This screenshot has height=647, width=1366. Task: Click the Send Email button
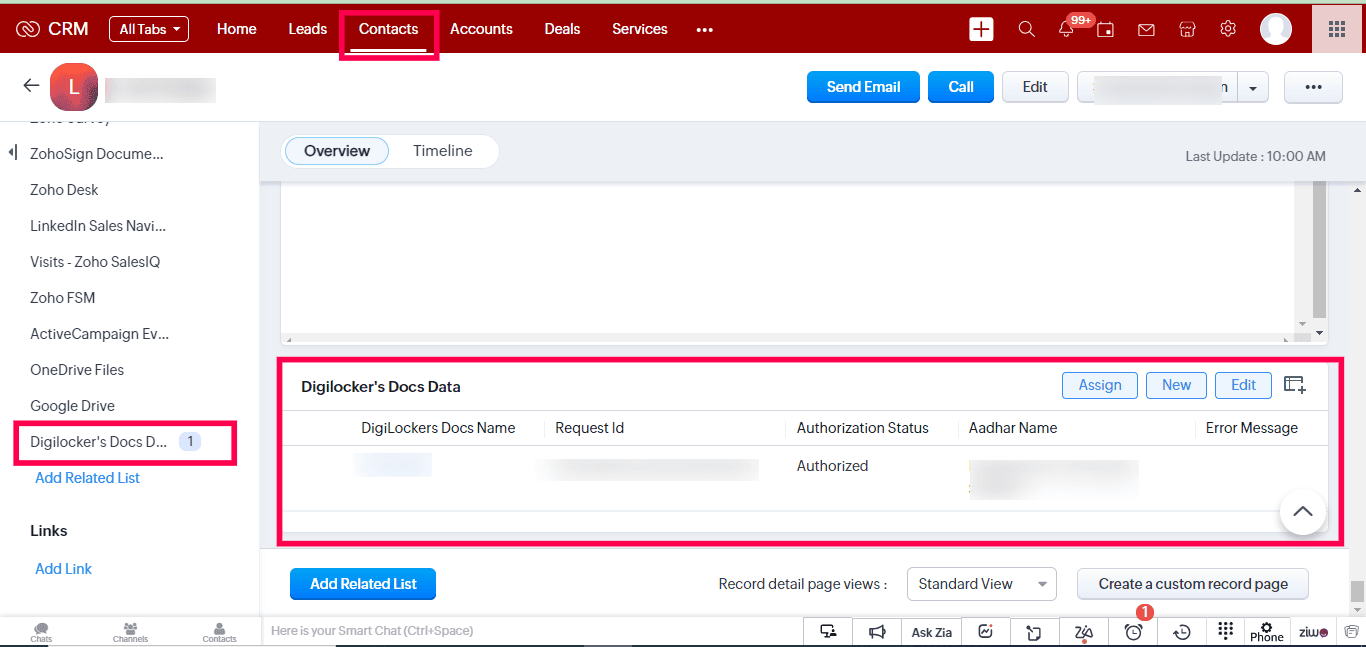point(864,87)
